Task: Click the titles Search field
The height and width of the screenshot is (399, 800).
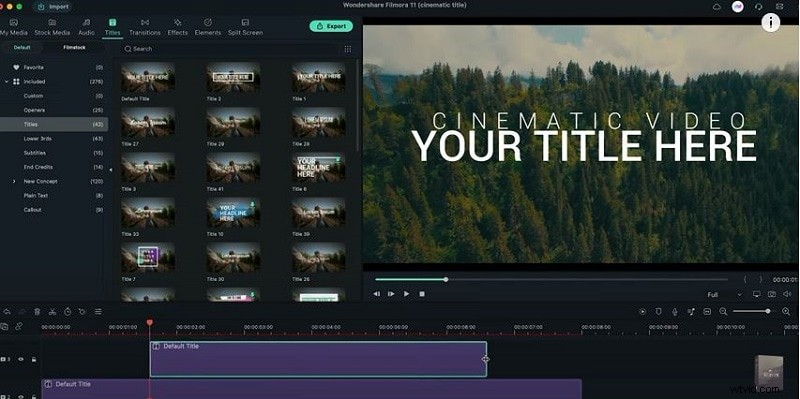Action: tap(231, 49)
